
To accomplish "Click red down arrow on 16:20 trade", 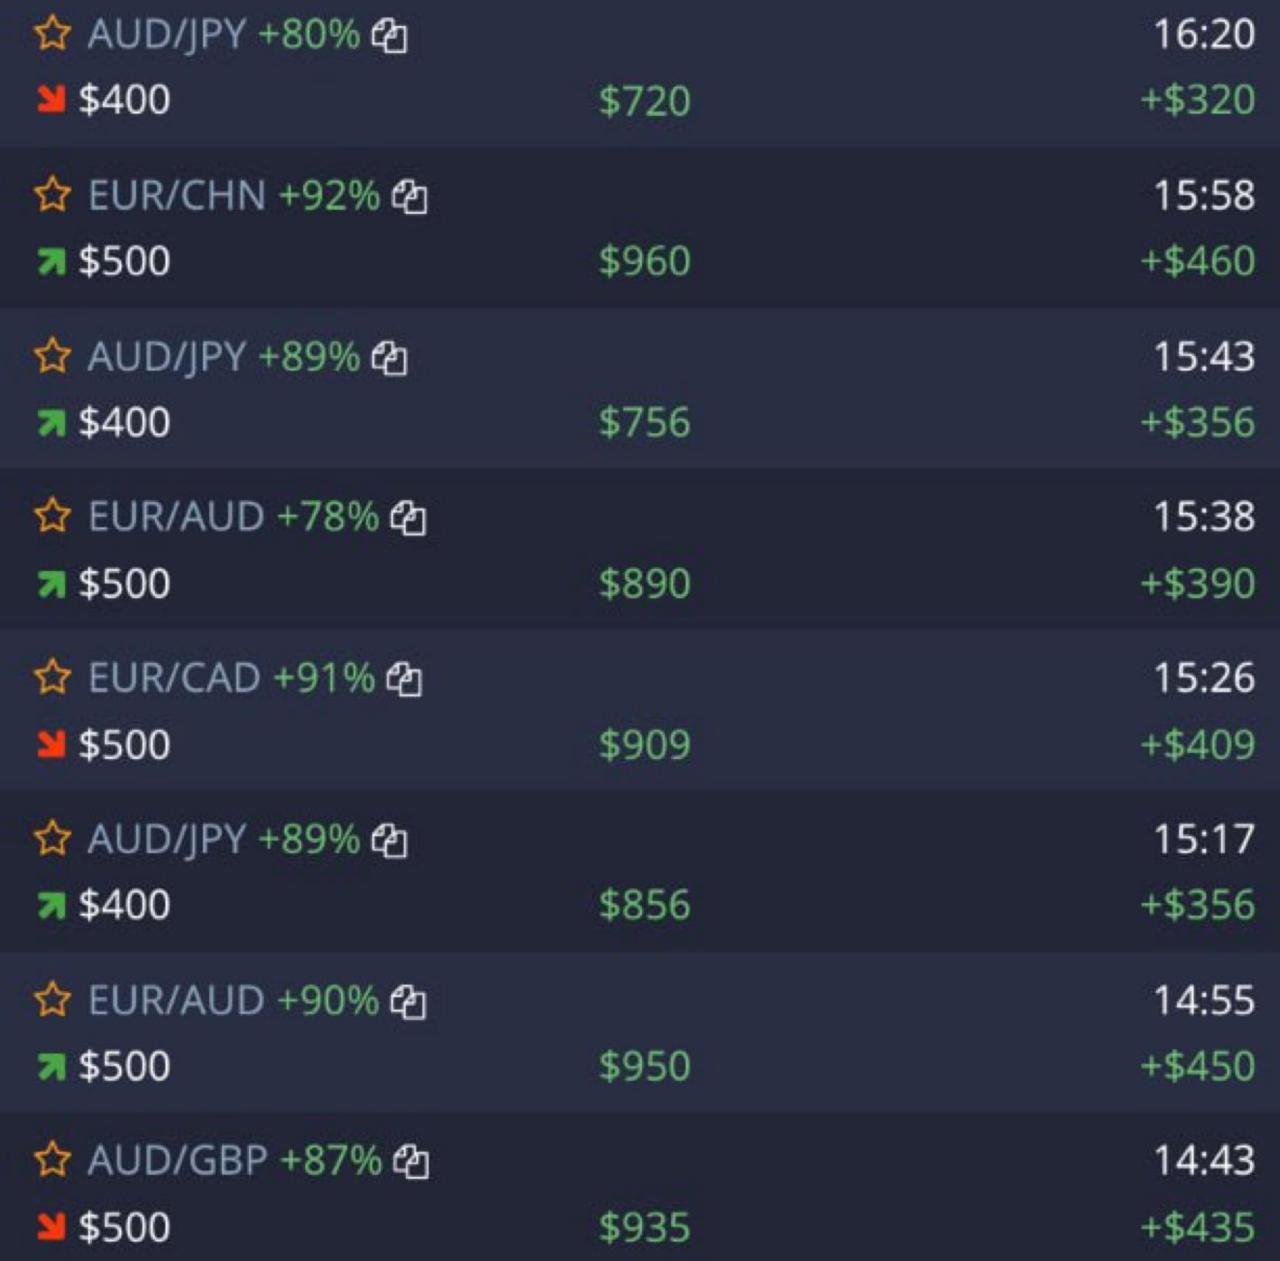I will coord(51,99).
